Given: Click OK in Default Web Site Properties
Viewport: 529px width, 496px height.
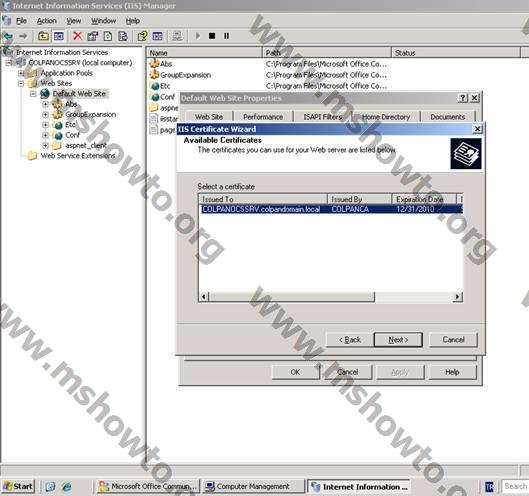Looking at the screenshot, I should (x=295, y=372).
